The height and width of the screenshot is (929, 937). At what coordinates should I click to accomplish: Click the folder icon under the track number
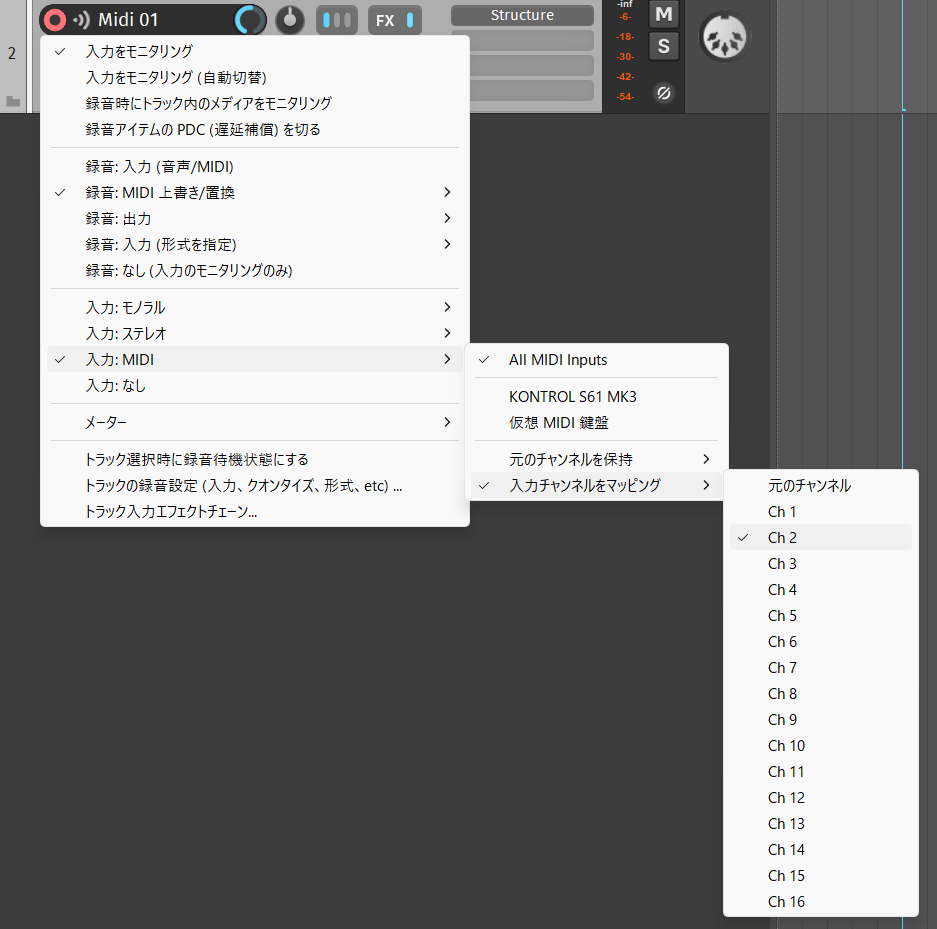13,101
